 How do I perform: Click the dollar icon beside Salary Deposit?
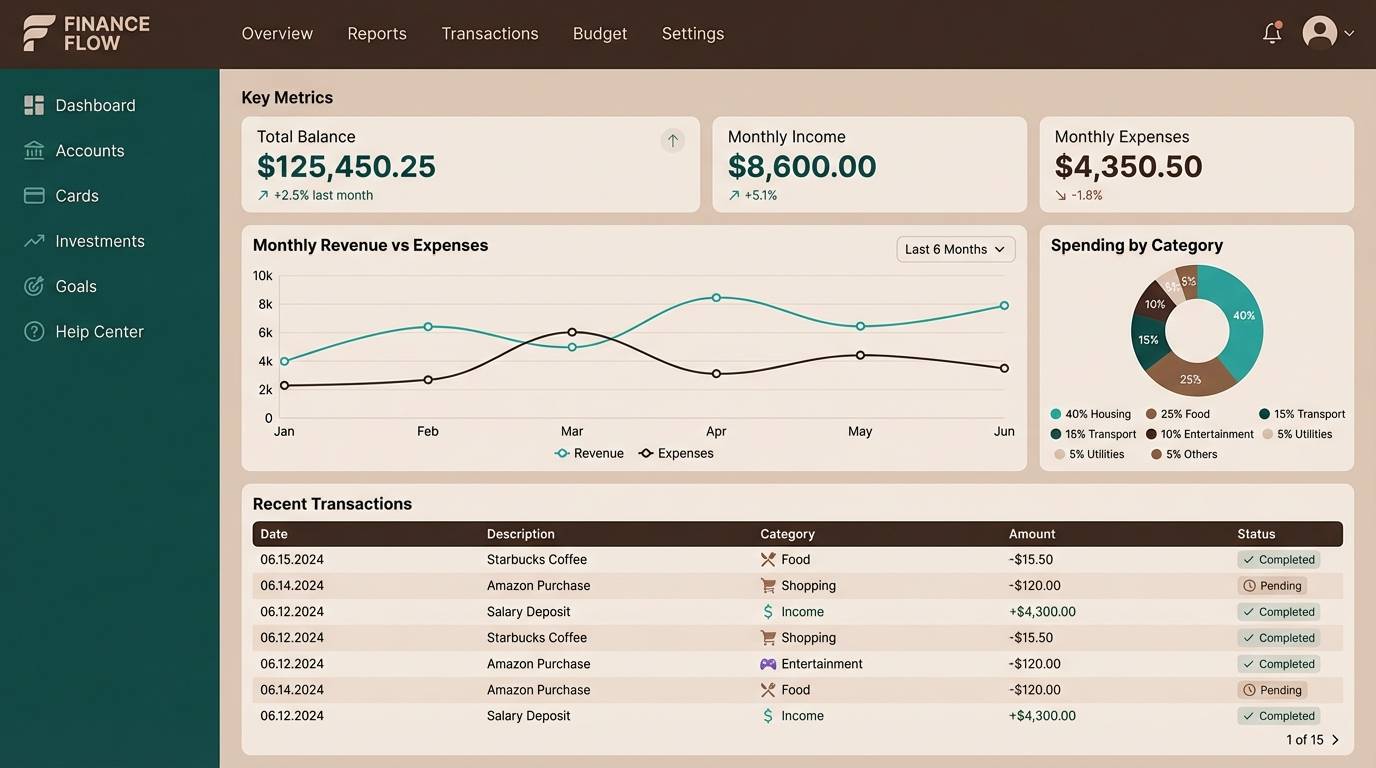click(x=767, y=611)
